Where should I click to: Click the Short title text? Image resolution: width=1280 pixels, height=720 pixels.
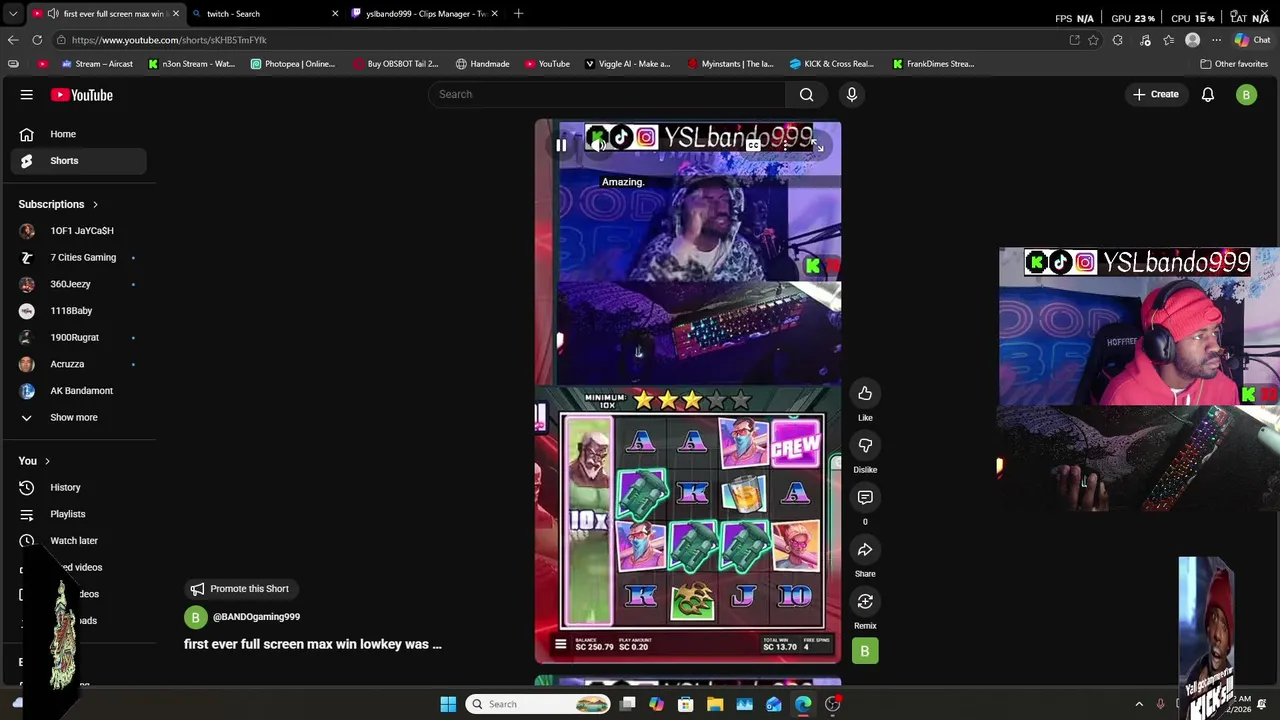[313, 645]
